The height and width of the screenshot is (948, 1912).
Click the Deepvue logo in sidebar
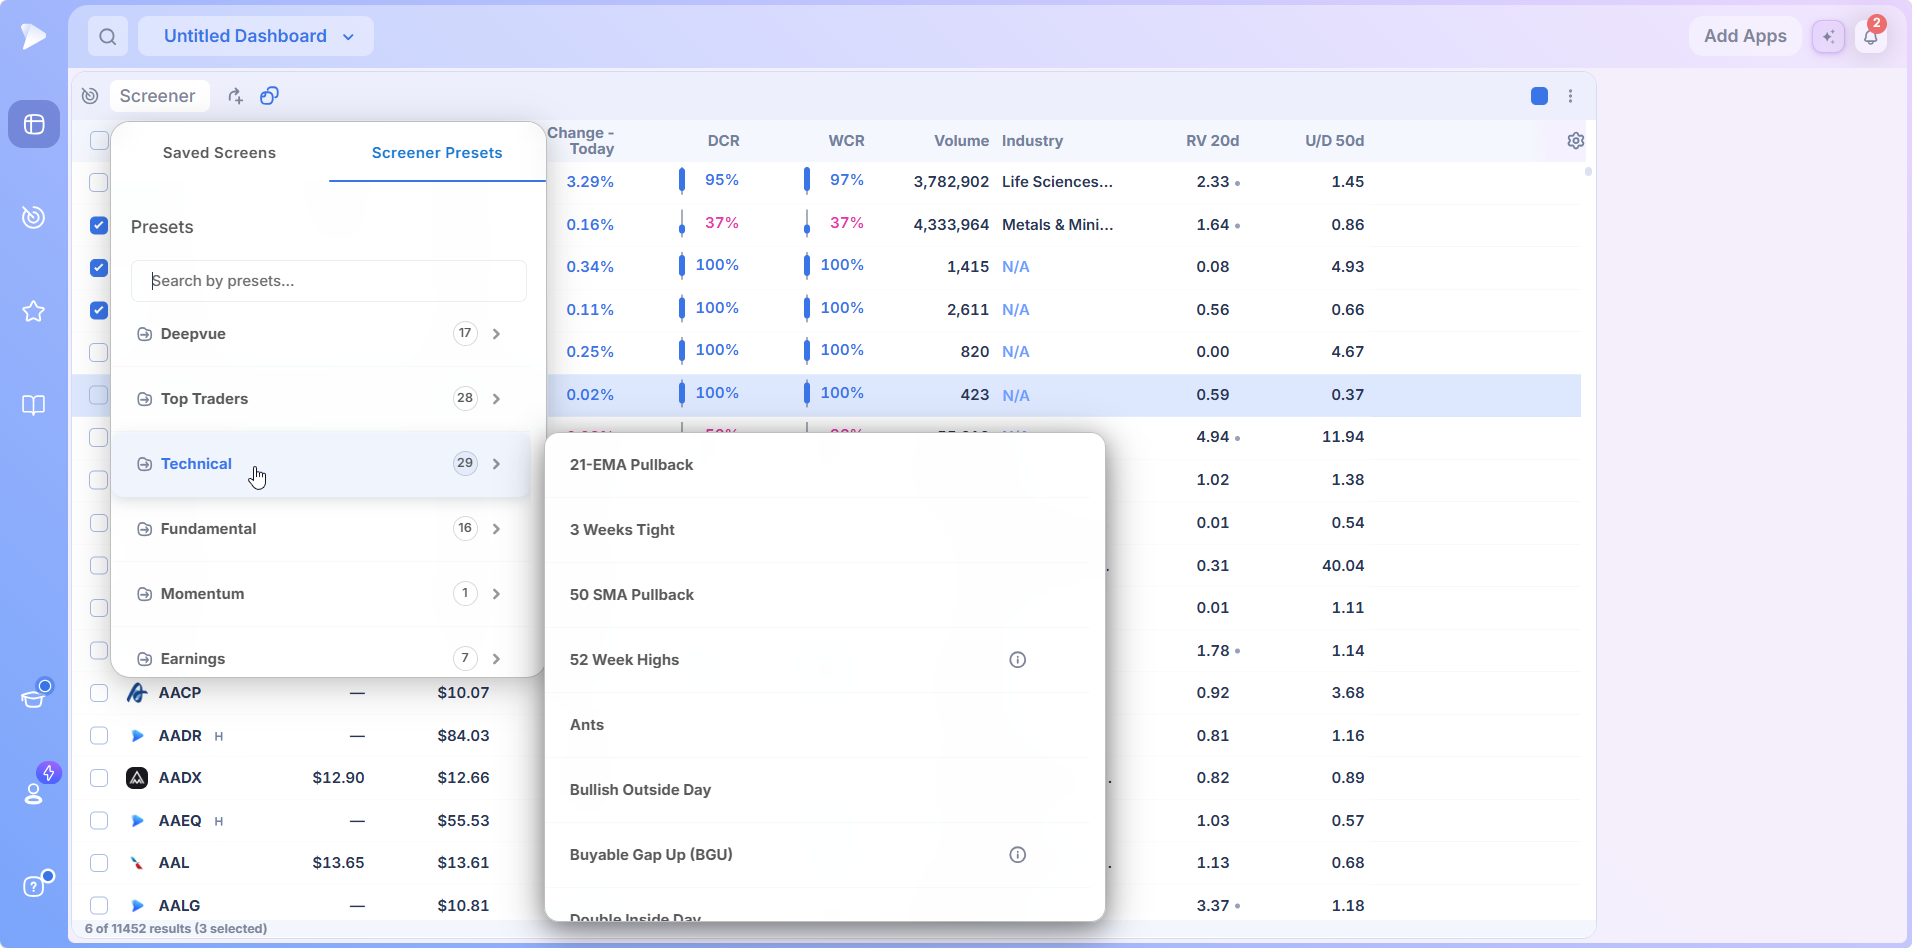[x=33, y=36]
